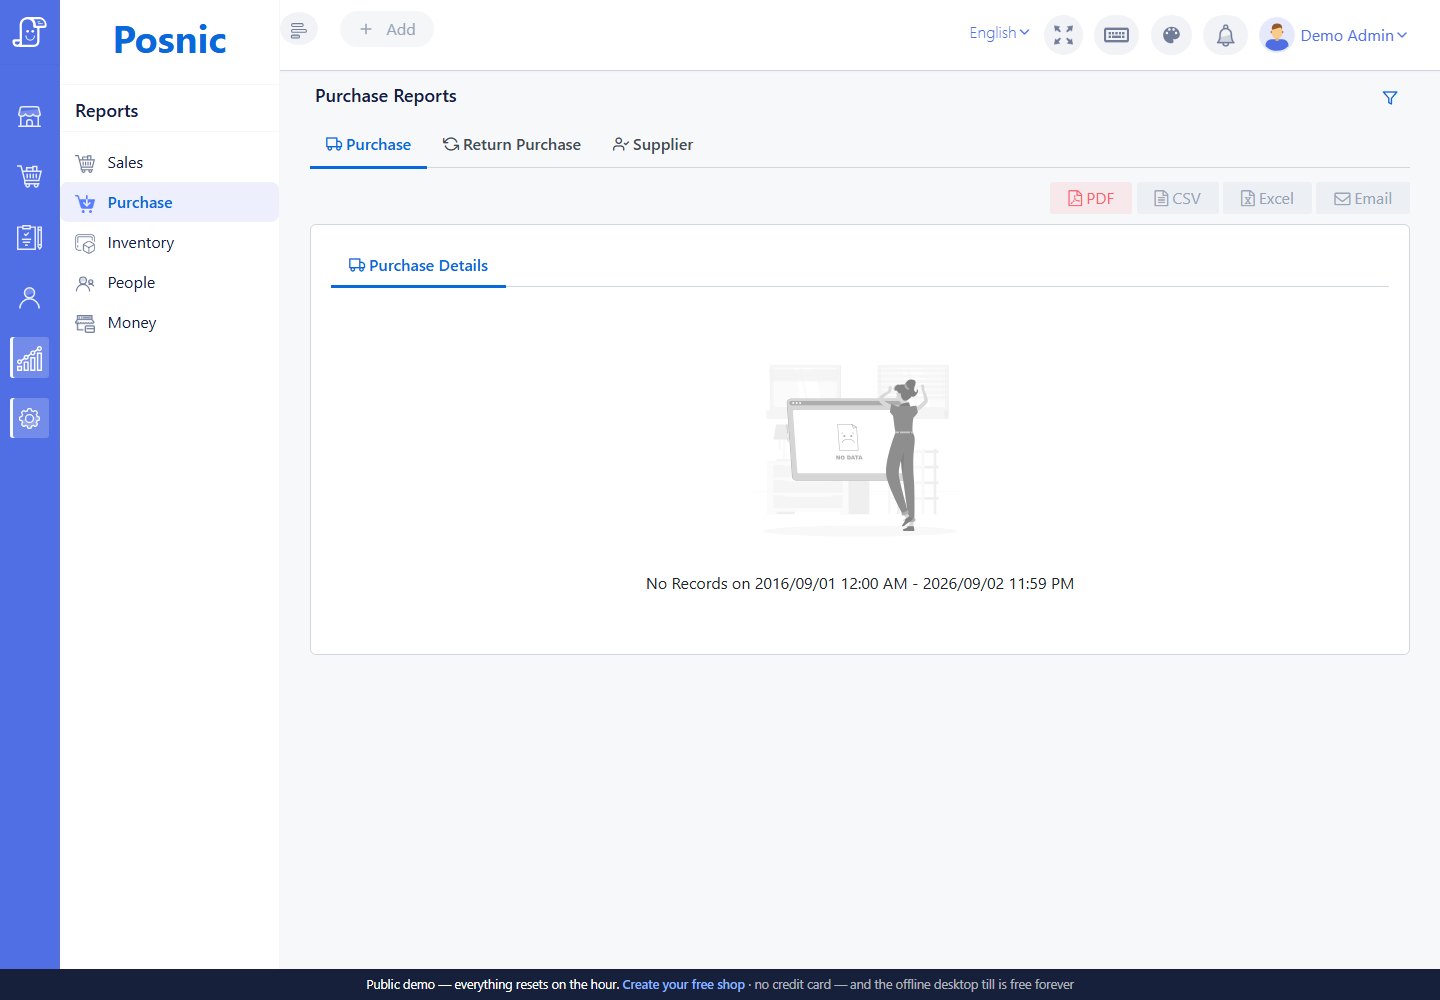The image size is (1440, 1000).
Task: Toggle the sidebar menu collapse icon
Action: (298, 30)
